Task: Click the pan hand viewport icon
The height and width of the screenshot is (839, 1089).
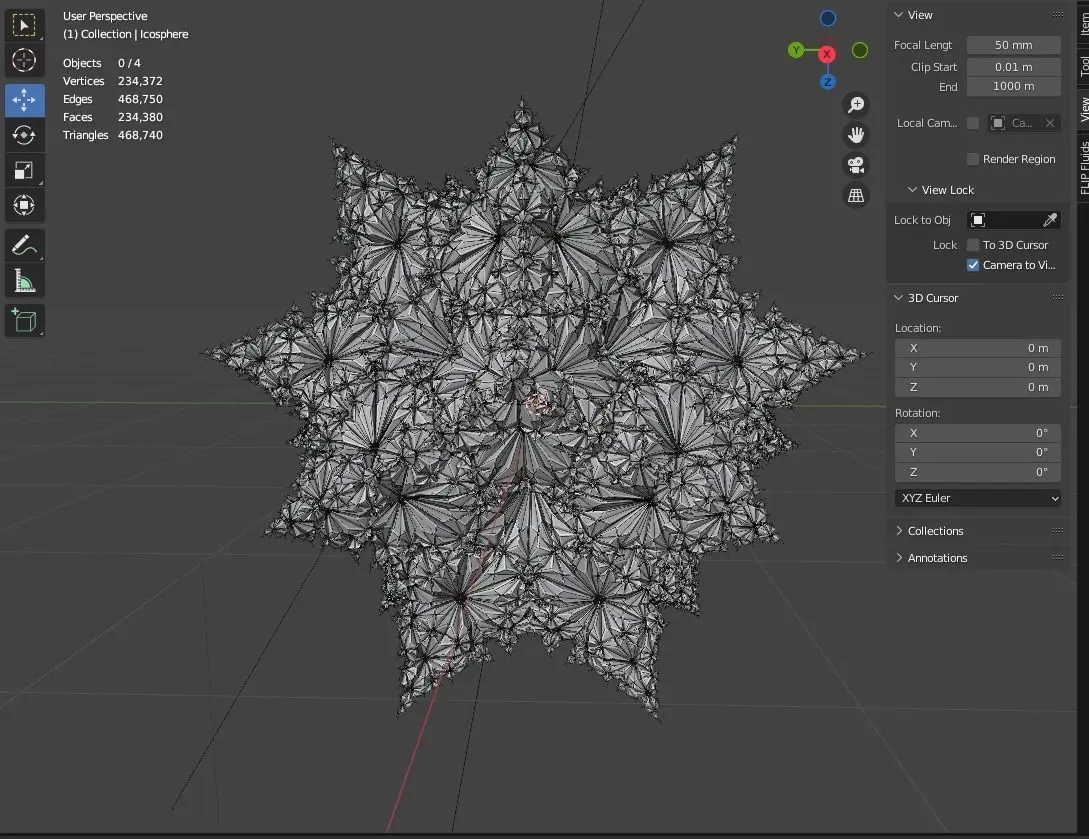Action: click(856, 135)
